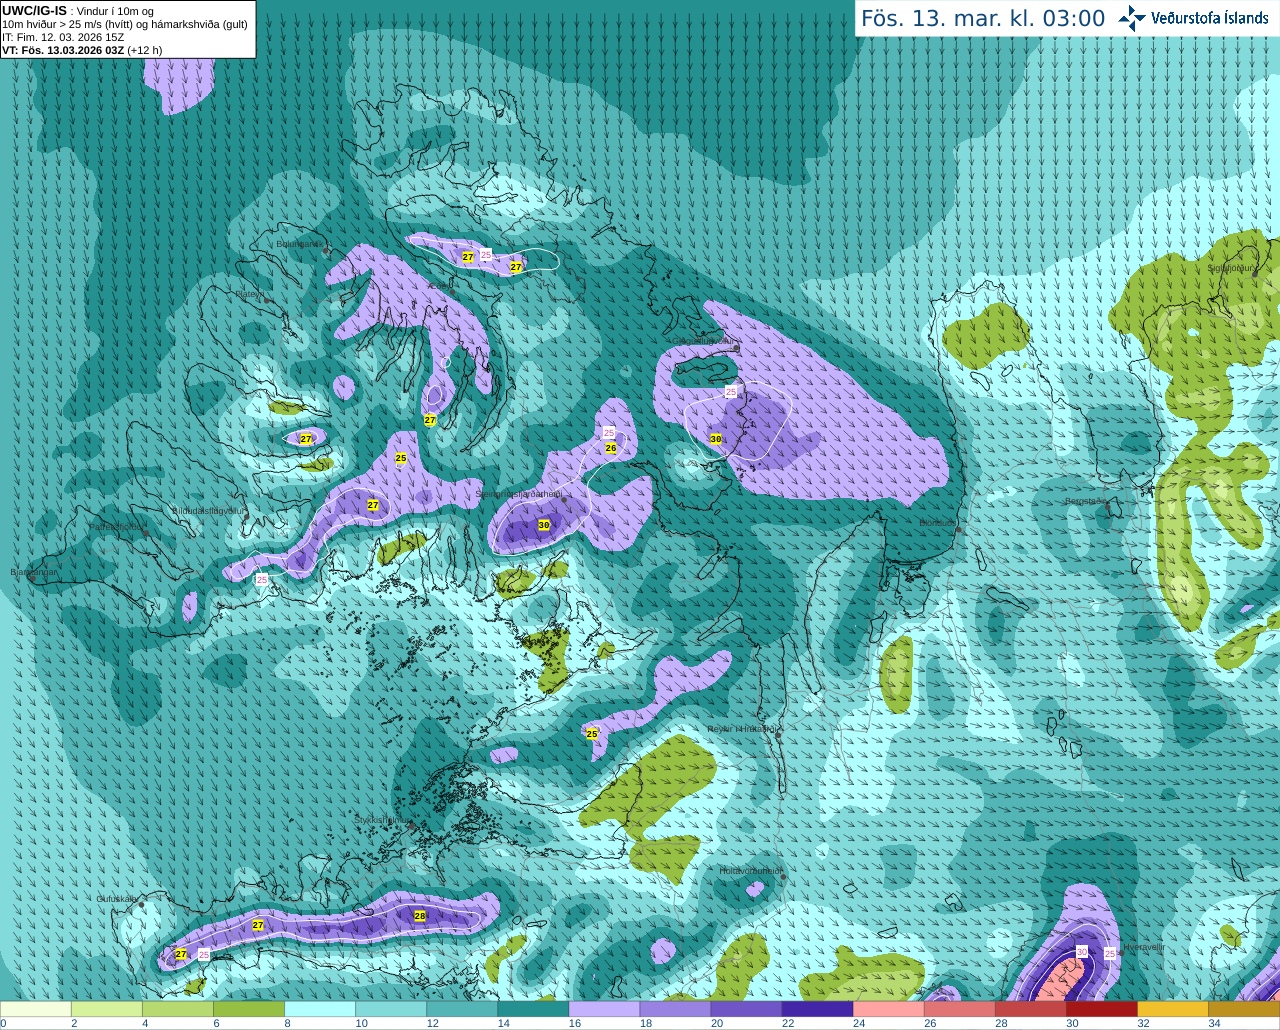
Task: Click the Gjögurflugvöllur station label
Action: pyautogui.click(x=704, y=341)
